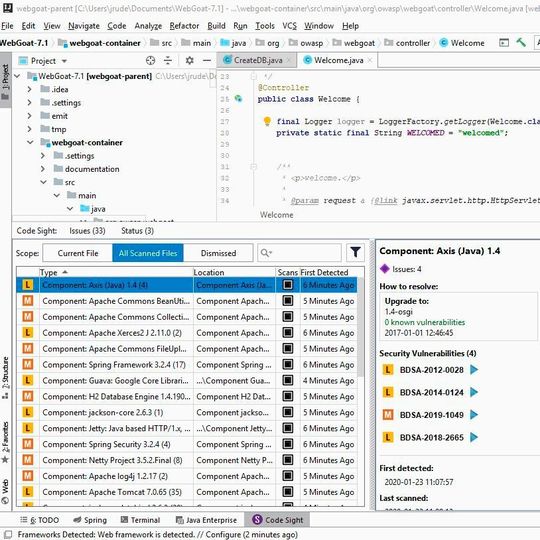Expand the tmp folder
This screenshot has width=540, height=540.
pyautogui.click(x=30, y=129)
